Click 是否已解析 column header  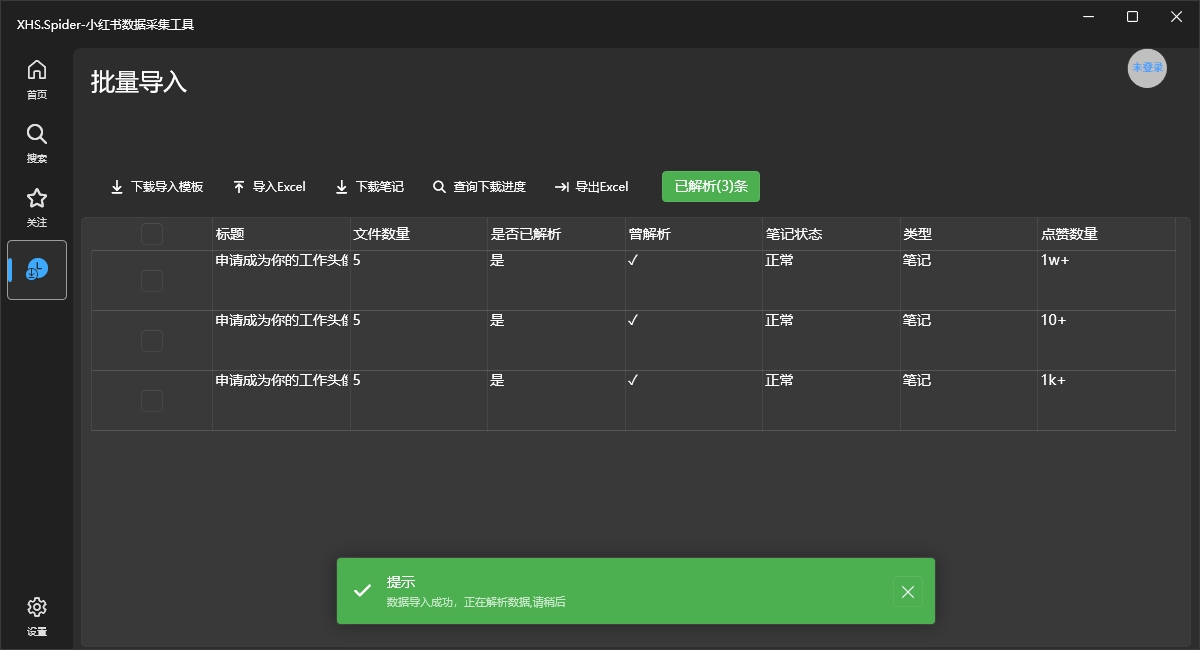(x=556, y=234)
